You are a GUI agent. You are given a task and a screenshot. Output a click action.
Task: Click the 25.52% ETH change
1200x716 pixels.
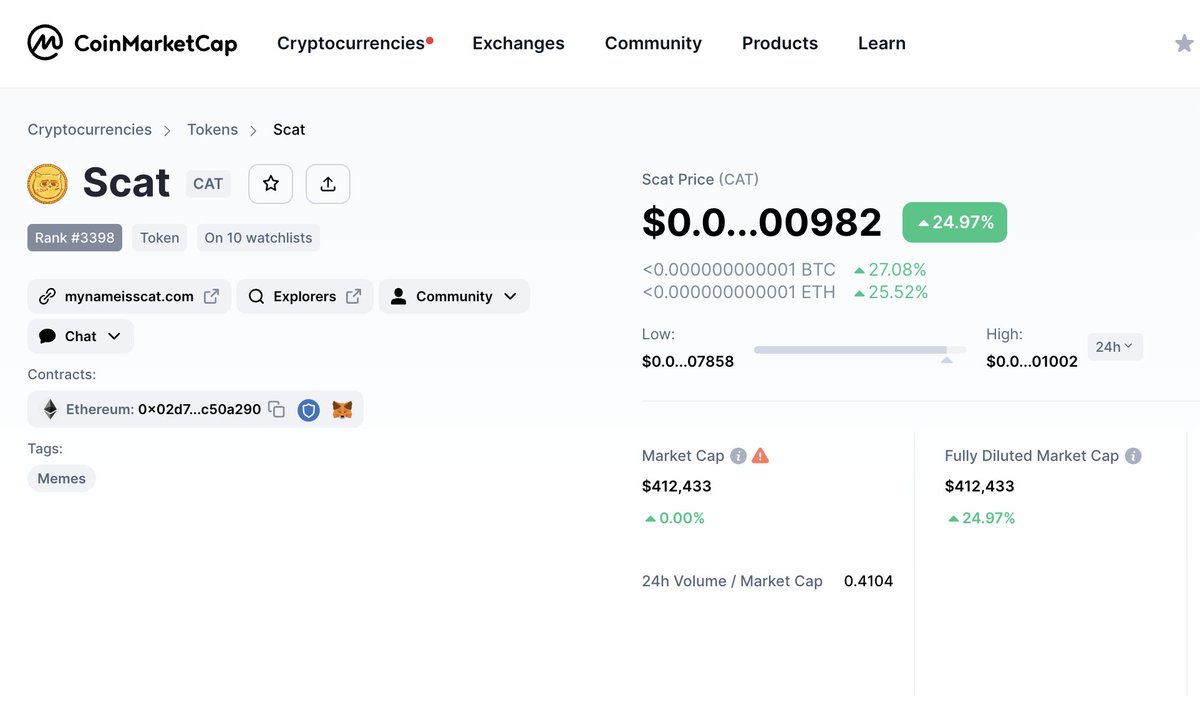(891, 292)
